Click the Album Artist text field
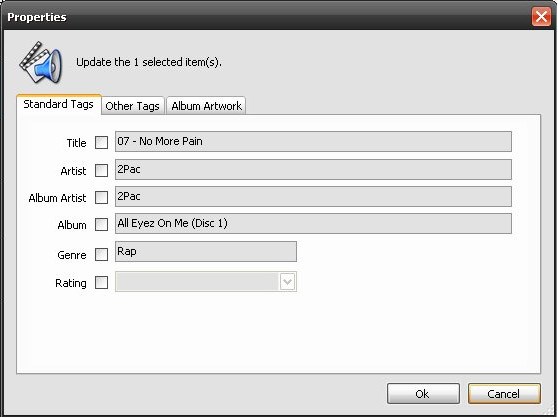This screenshot has height=418, width=558. click(x=313, y=196)
